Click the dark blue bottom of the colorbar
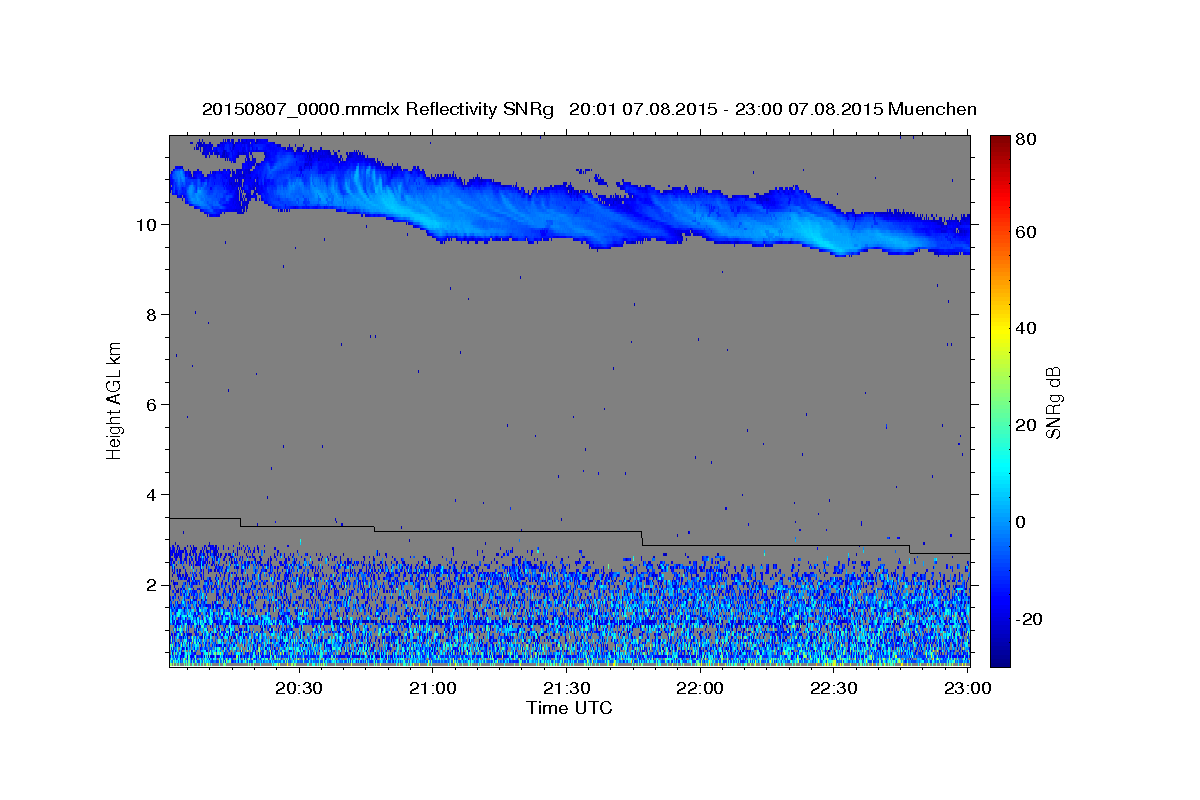Screen dimensions: 1200x800 (x=1000, y=657)
